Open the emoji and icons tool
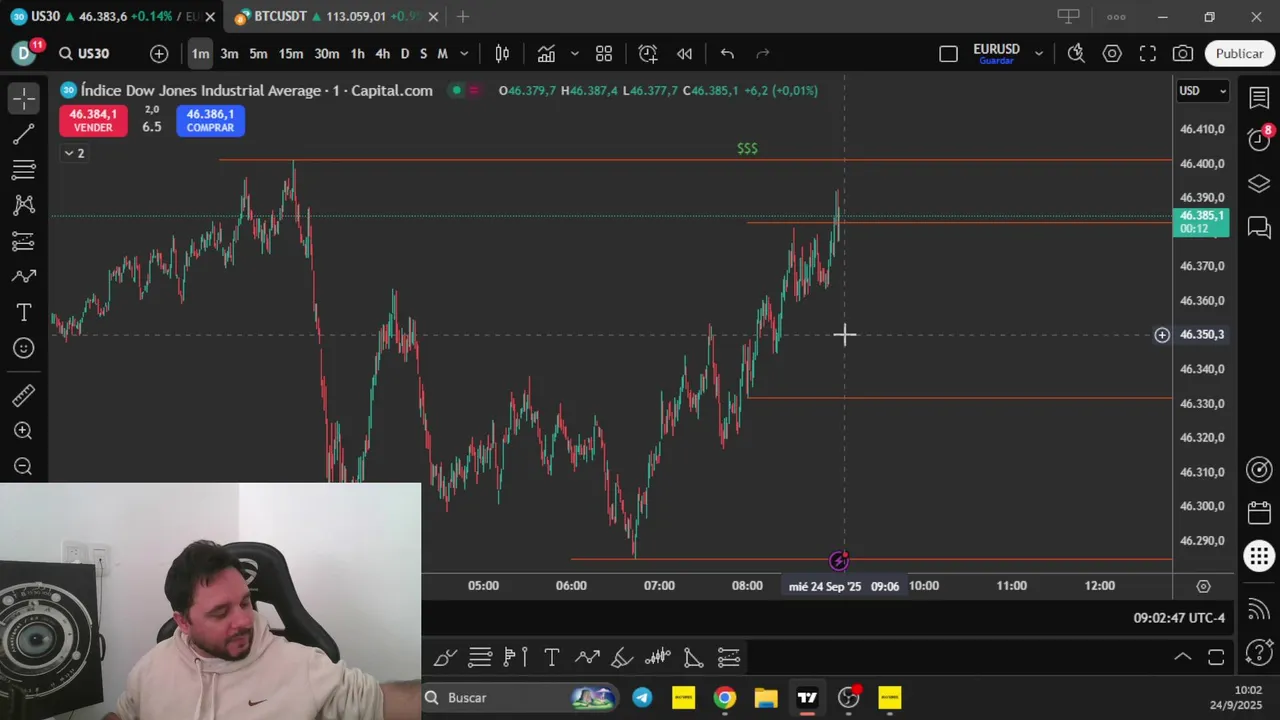1280x720 pixels. click(24, 348)
